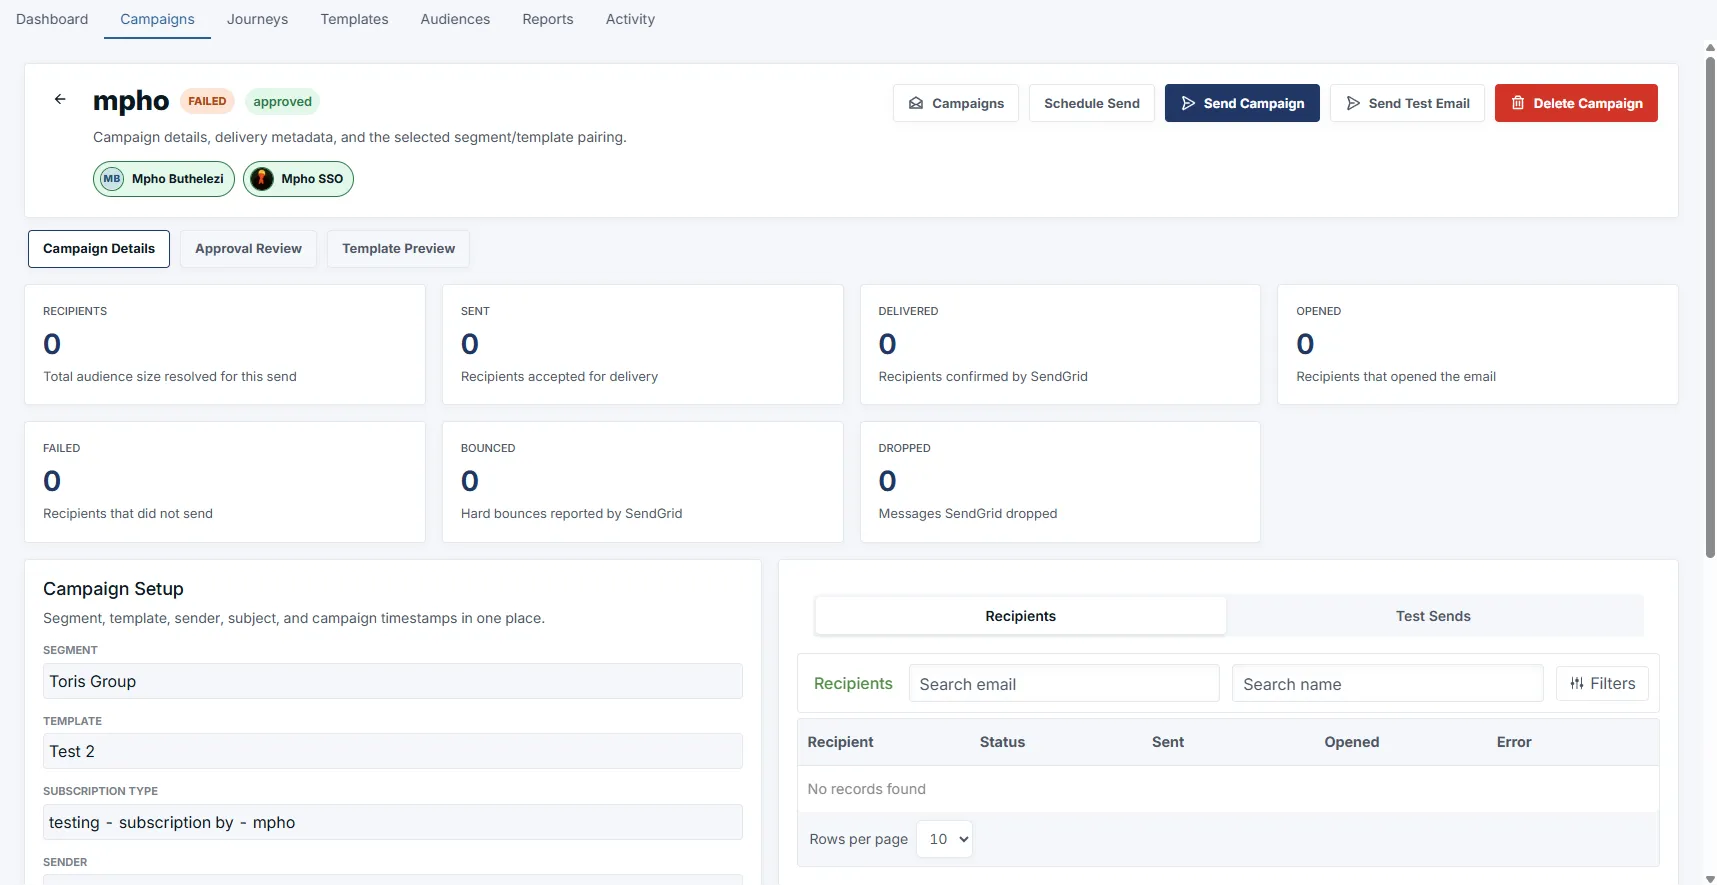Go to the Campaigns nav tab
Viewport: 1717px width, 886px height.
click(157, 19)
